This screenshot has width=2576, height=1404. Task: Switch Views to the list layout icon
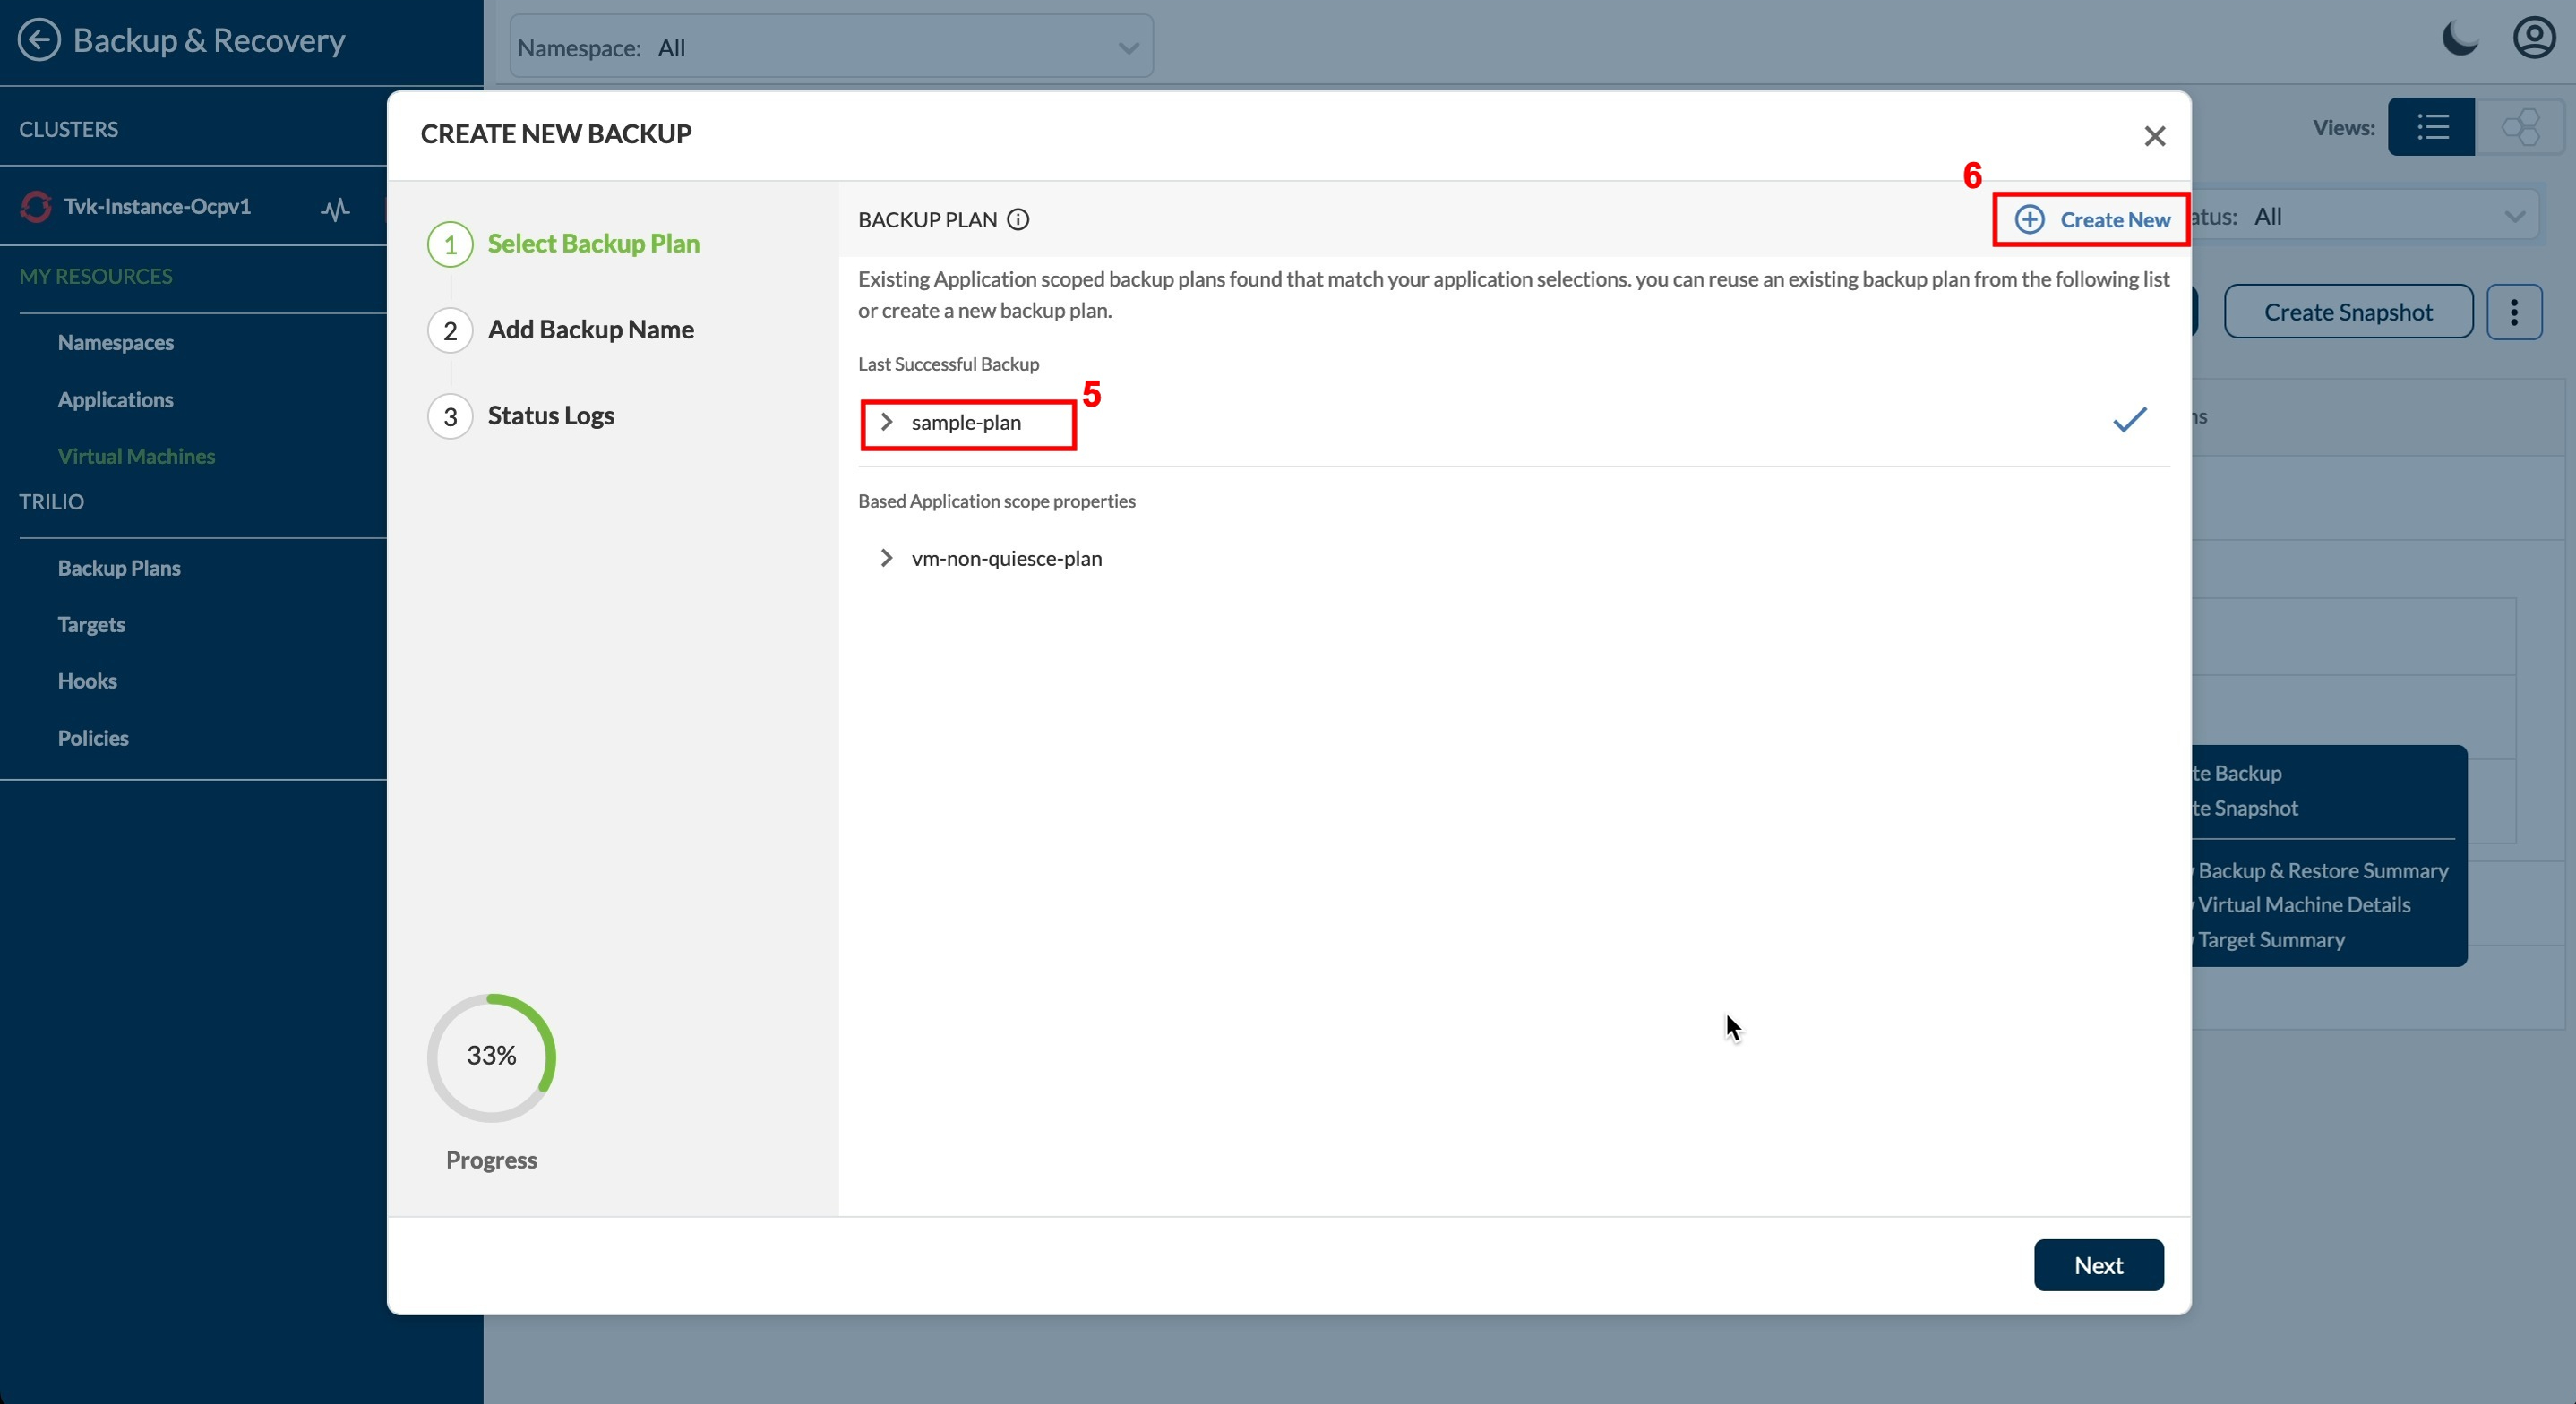click(2433, 127)
